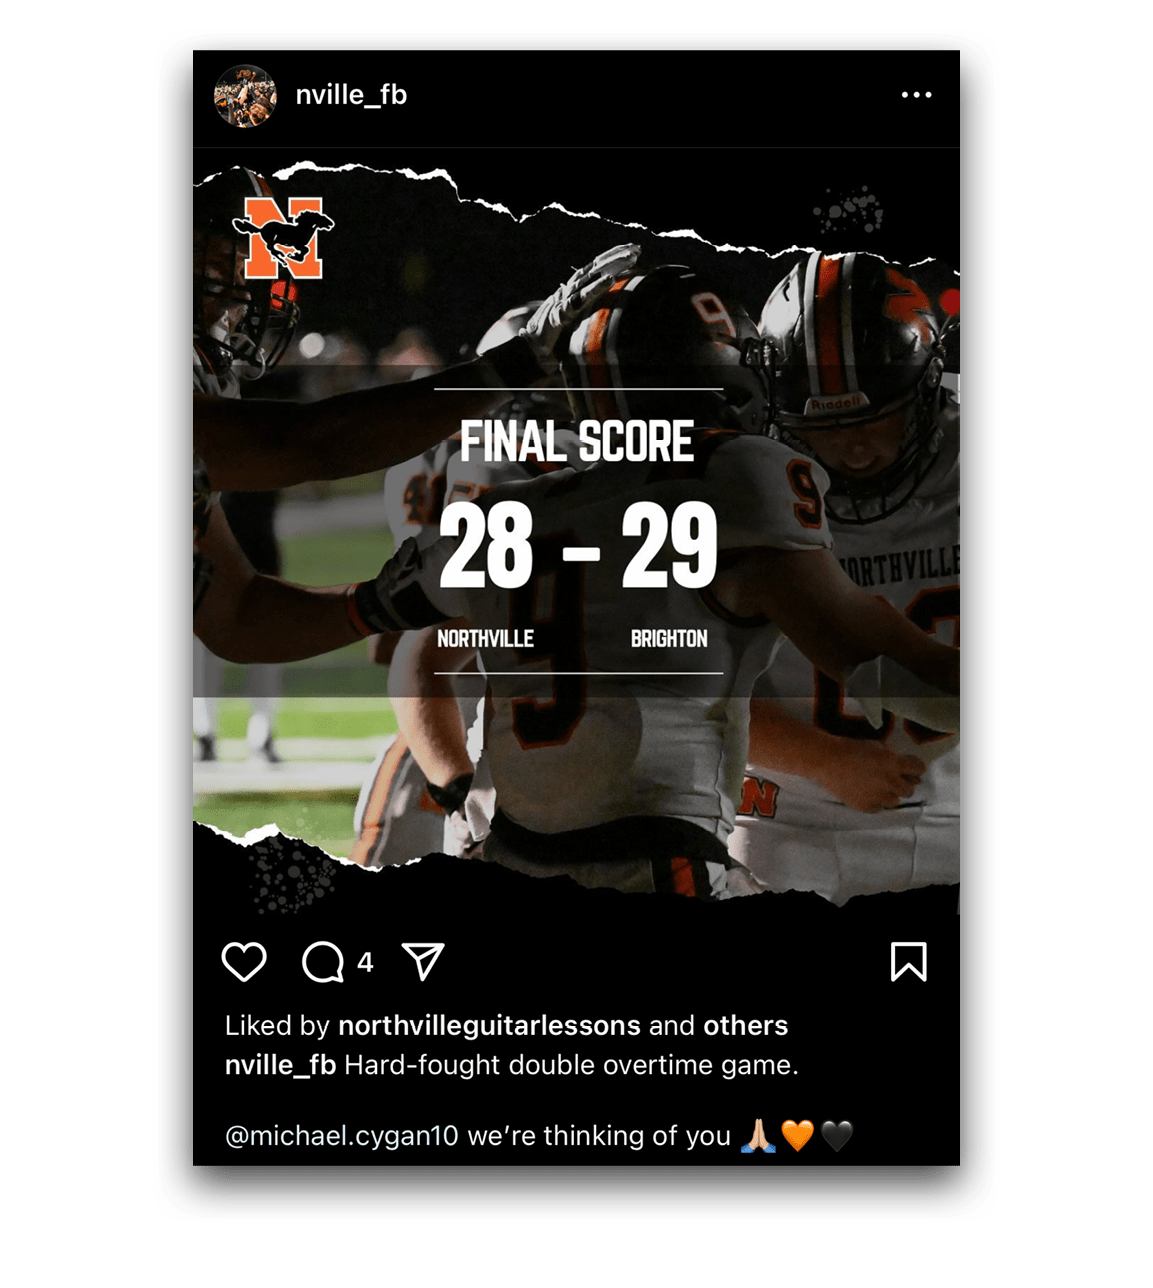Open nville_fb profile picture avatar
1153x1288 pixels.
[245, 96]
